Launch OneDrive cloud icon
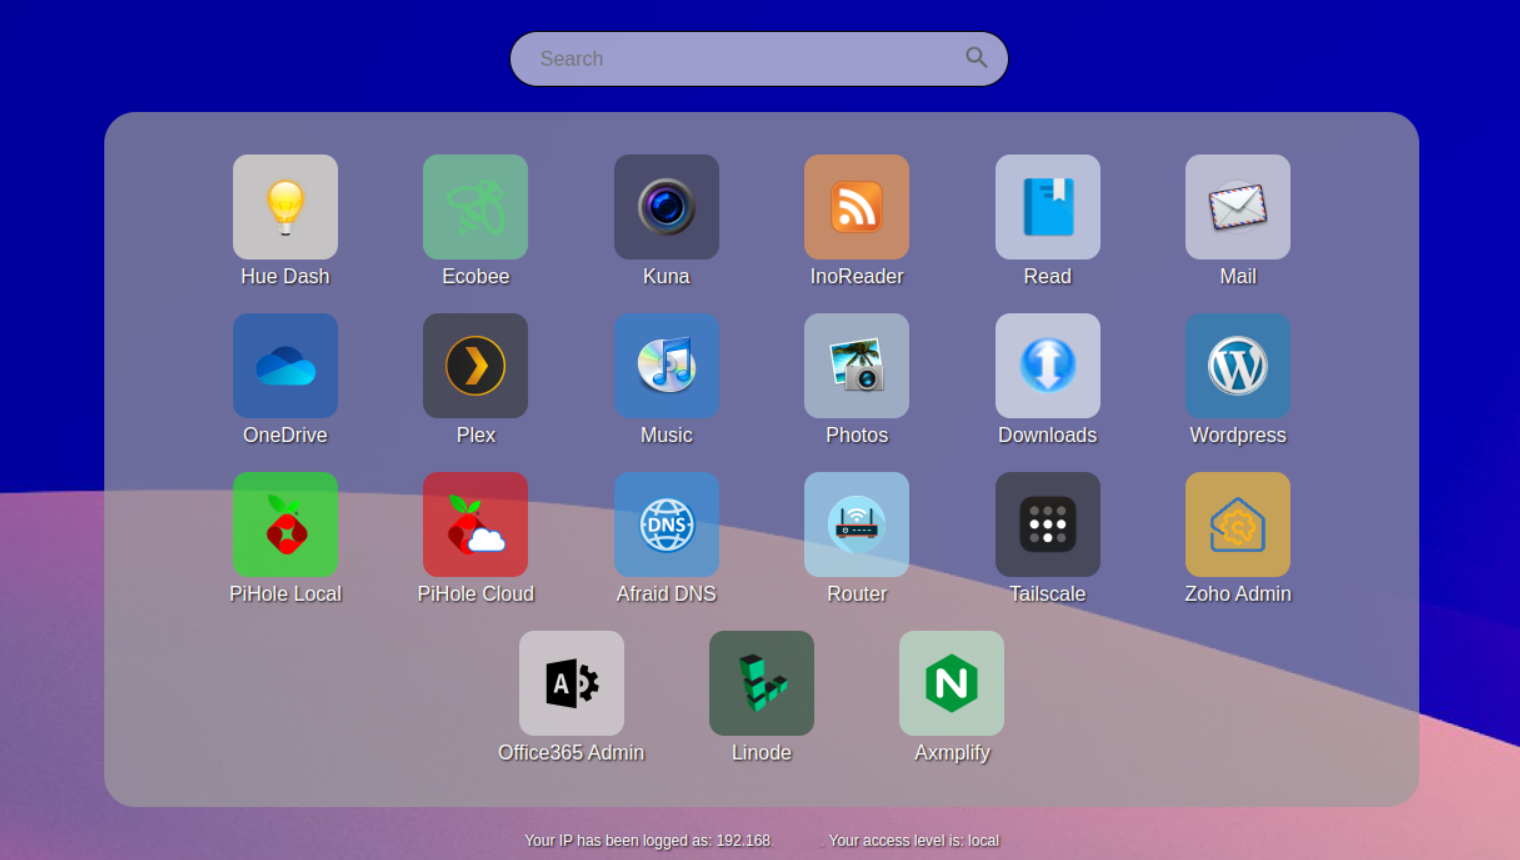The image size is (1520, 860). [x=285, y=366]
